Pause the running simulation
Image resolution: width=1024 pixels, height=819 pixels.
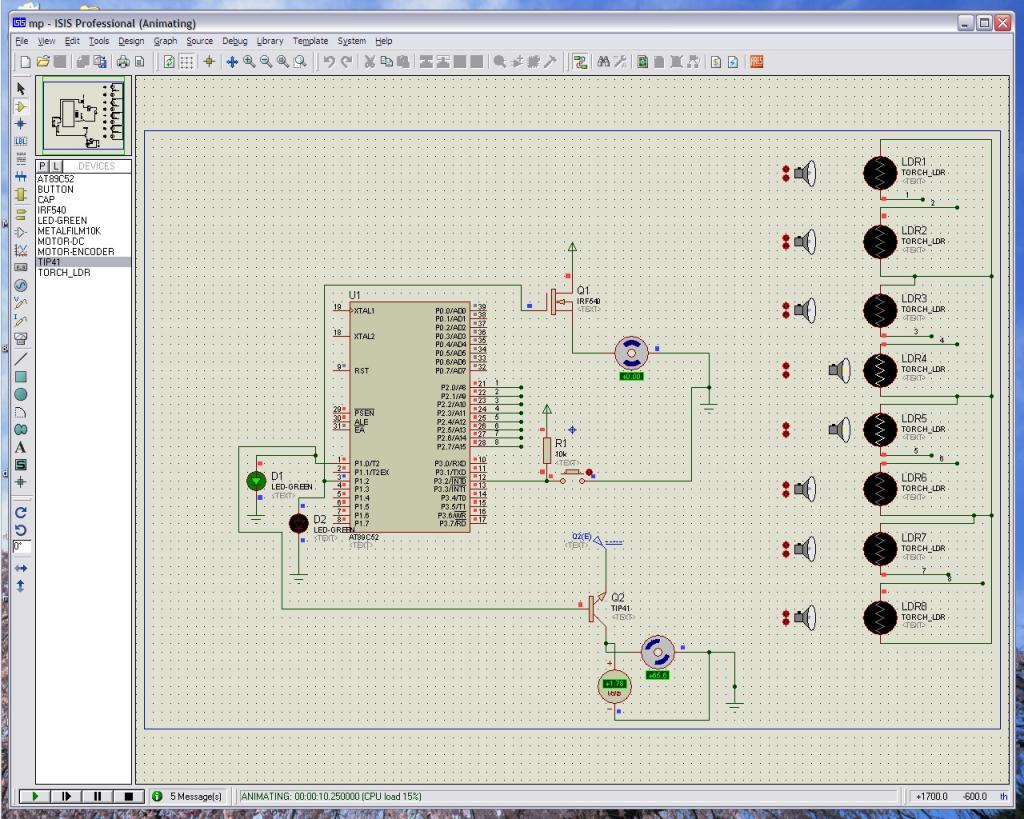point(97,796)
